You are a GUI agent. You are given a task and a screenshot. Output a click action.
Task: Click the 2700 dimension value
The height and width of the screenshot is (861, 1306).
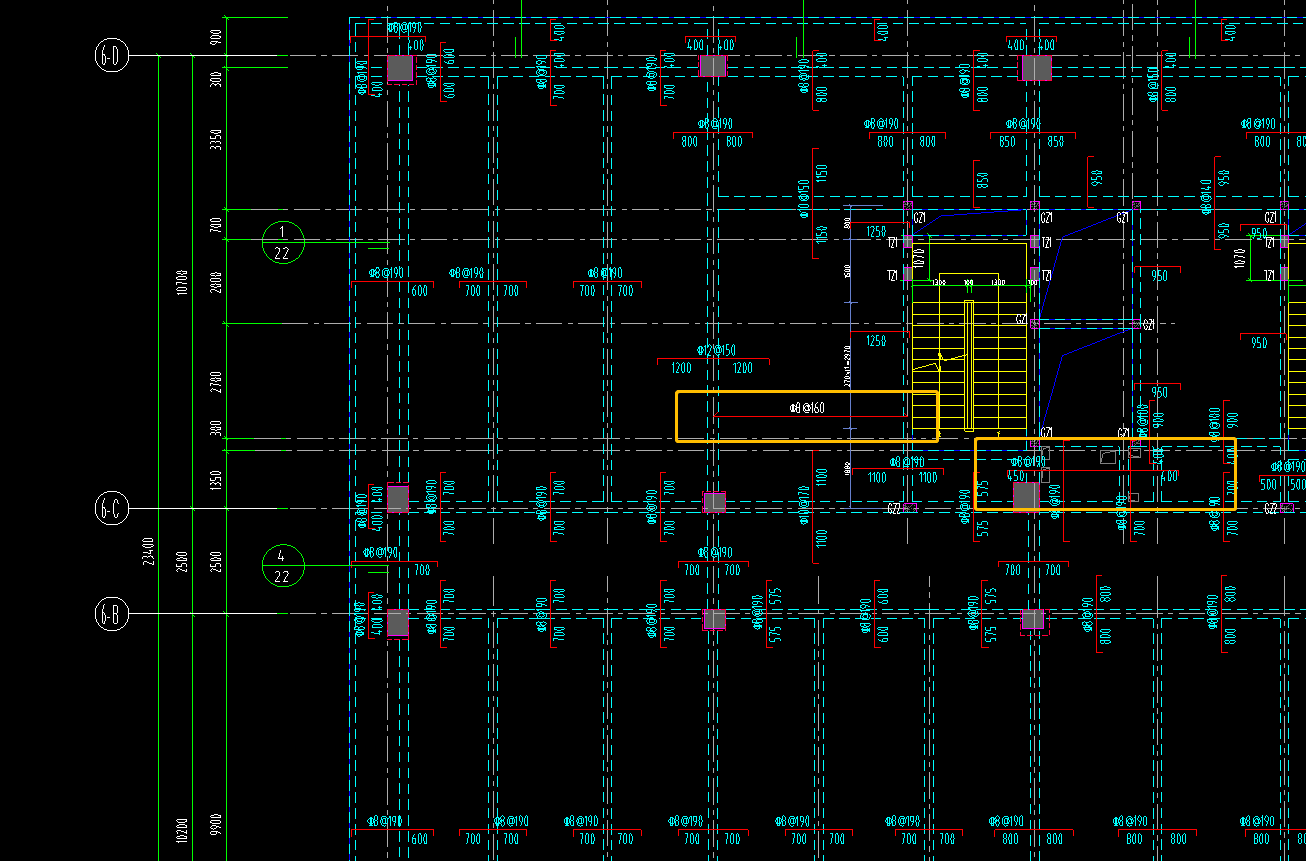tap(217, 381)
